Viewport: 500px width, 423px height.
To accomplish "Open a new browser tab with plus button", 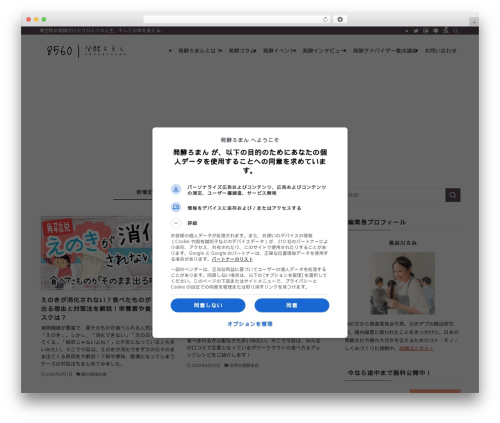I will [474, 22].
